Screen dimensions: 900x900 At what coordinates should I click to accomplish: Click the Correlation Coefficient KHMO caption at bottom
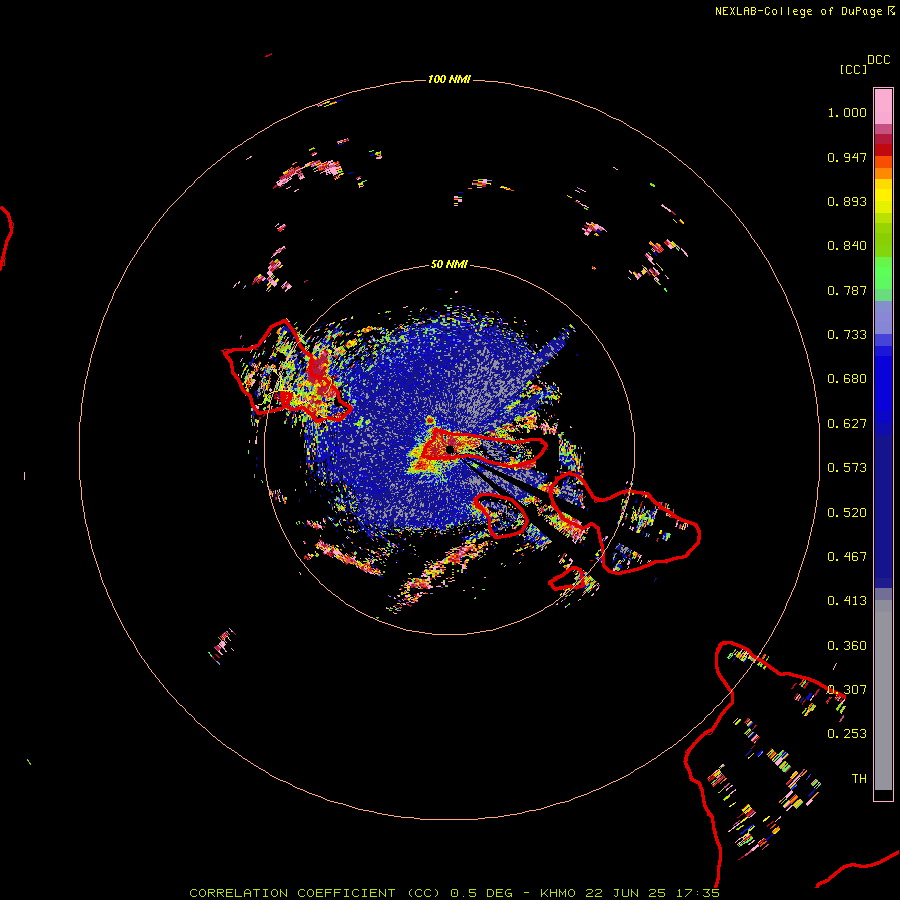point(454,893)
